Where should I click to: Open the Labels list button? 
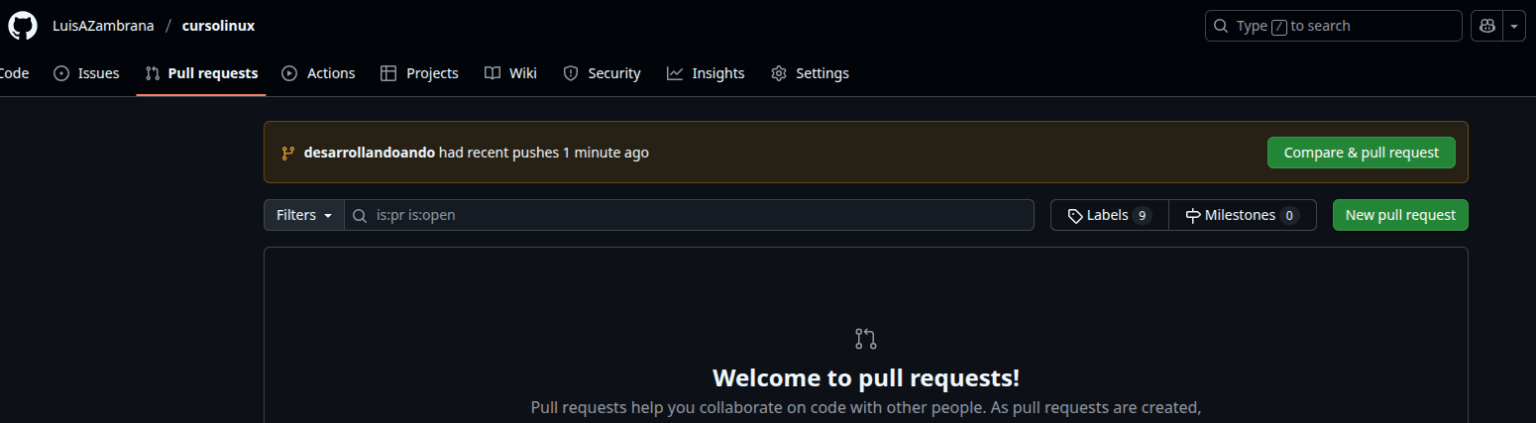tap(1109, 215)
